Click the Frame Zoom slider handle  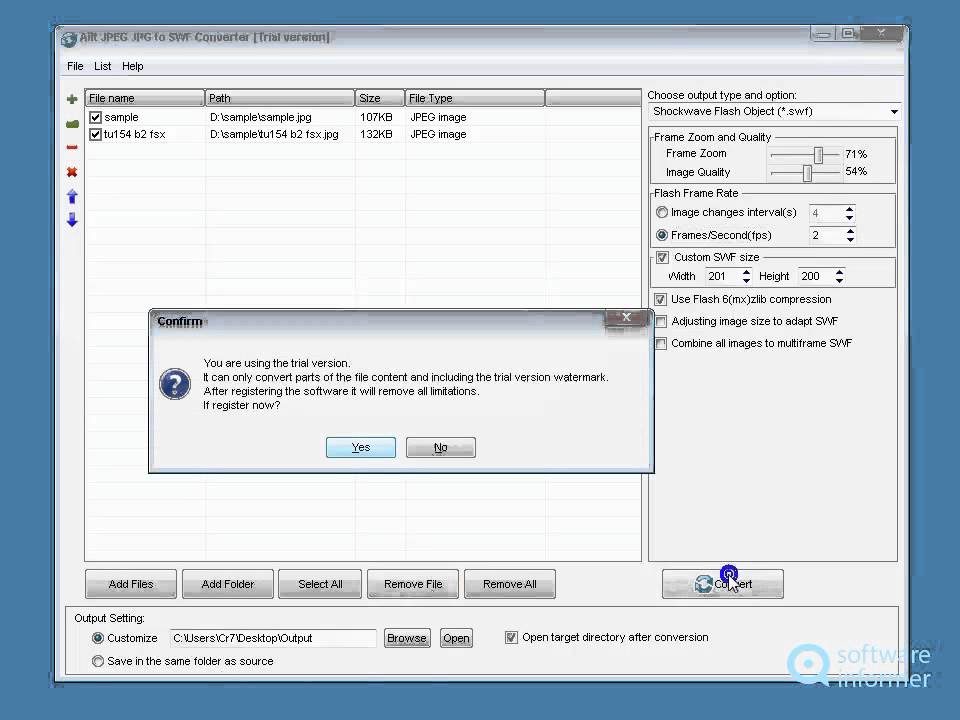[x=818, y=155]
